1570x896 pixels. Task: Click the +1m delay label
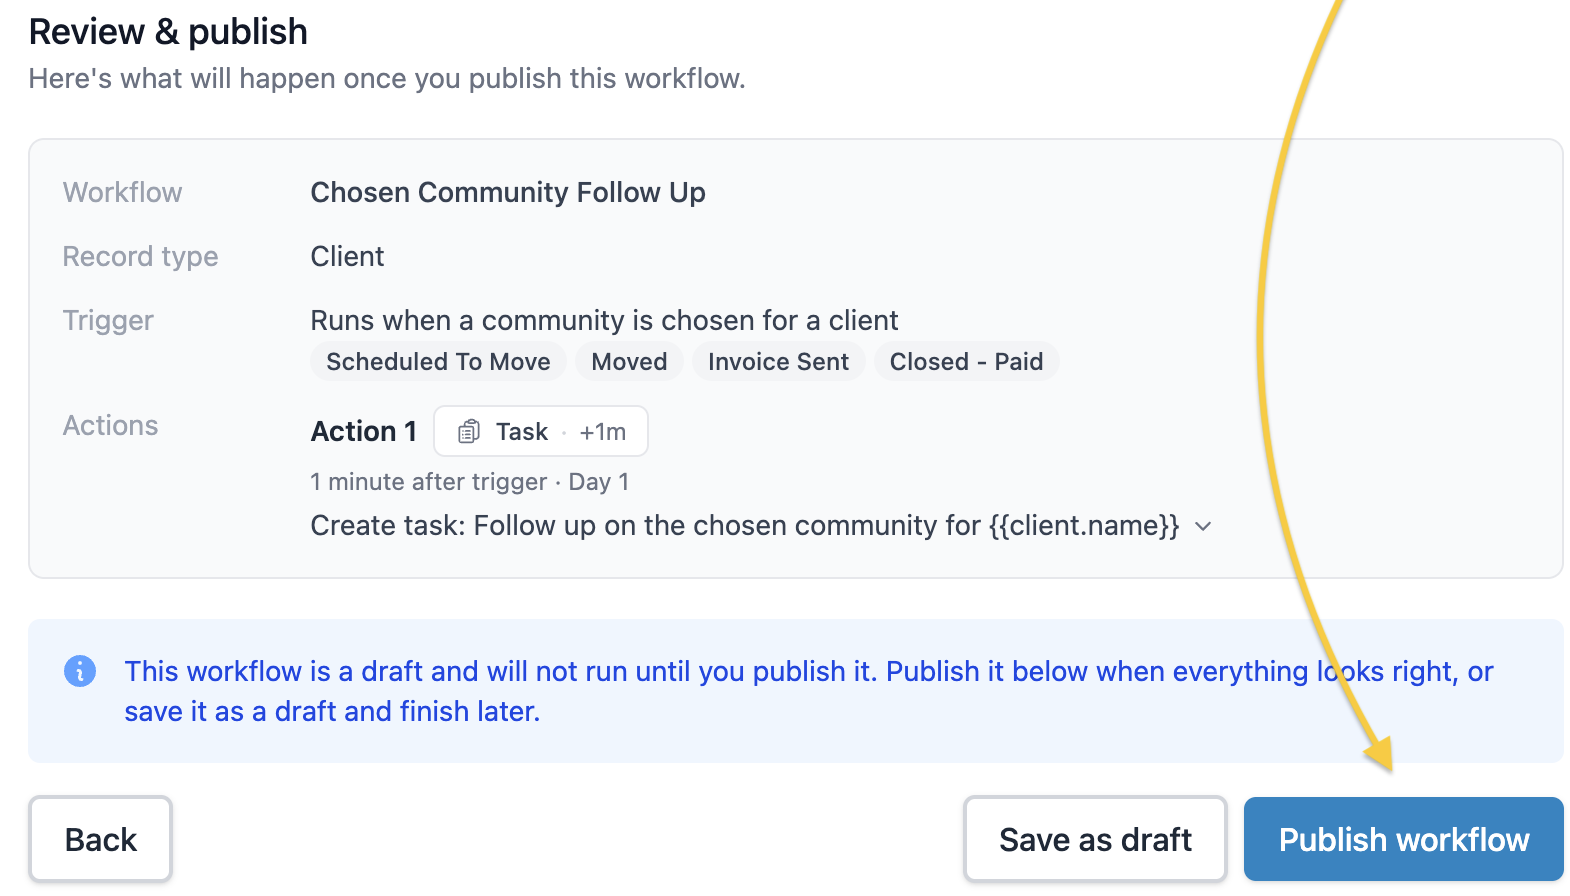tap(603, 432)
